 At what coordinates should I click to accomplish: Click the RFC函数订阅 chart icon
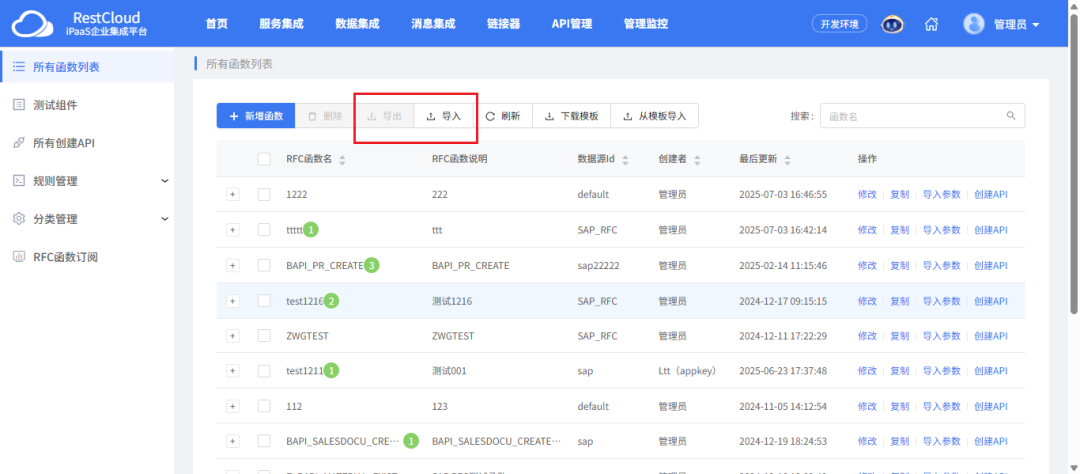click(18, 257)
